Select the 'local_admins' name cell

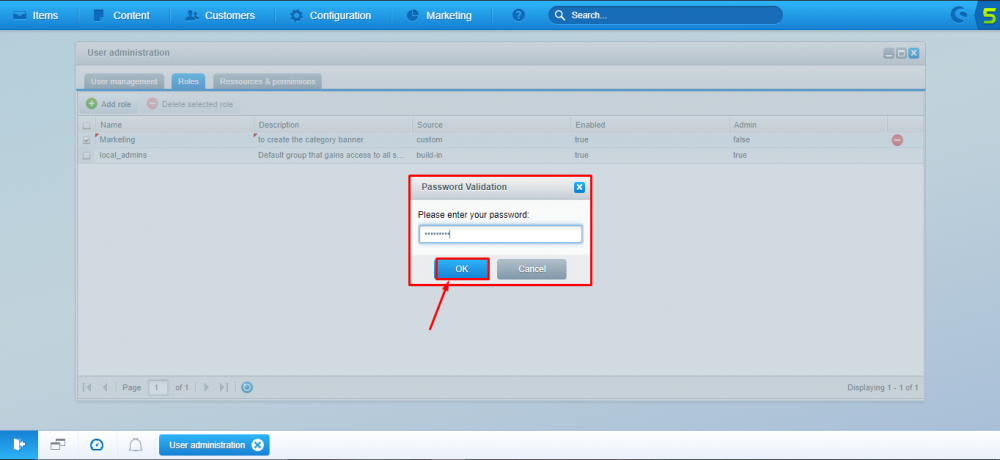click(x=175, y=155)
